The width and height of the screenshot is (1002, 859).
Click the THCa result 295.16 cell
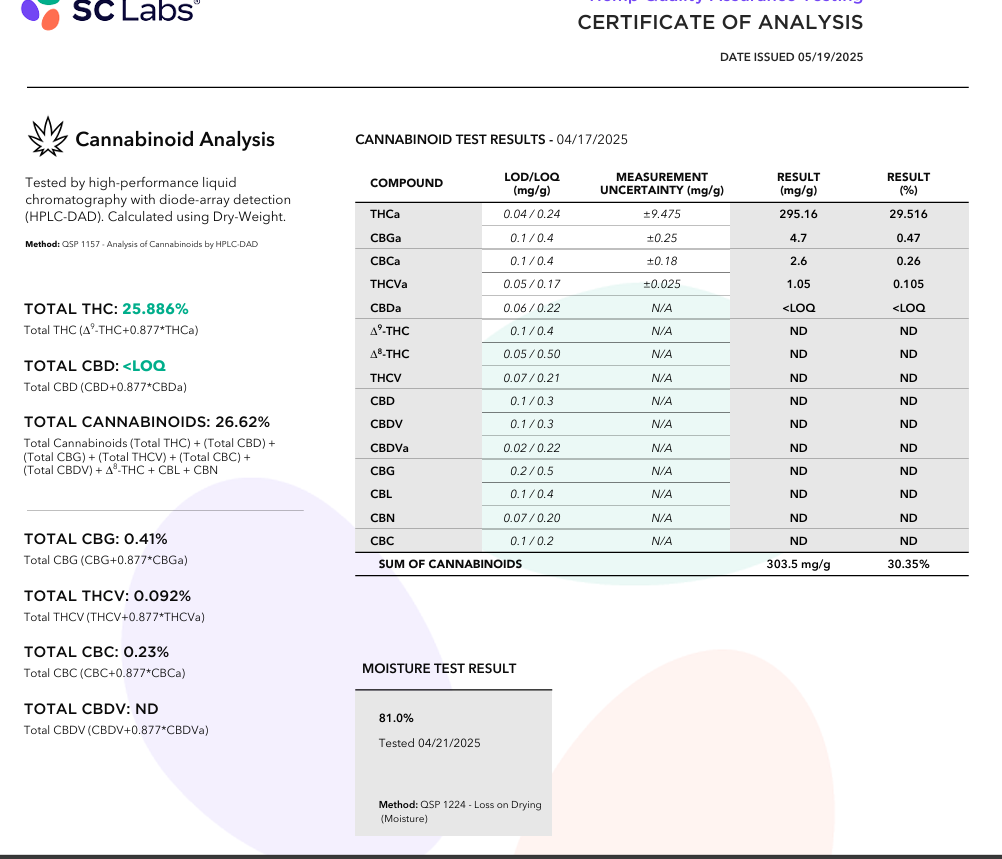[798, 214]
